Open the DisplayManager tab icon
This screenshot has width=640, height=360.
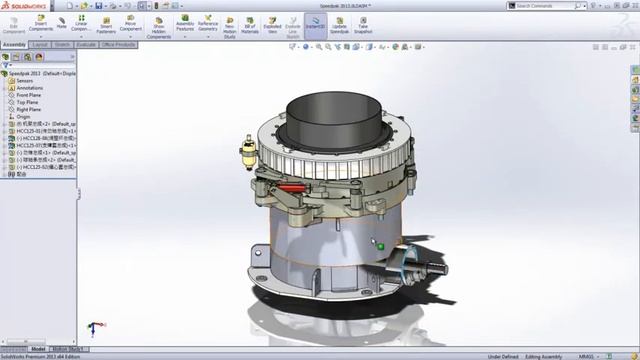coord(39,57)
